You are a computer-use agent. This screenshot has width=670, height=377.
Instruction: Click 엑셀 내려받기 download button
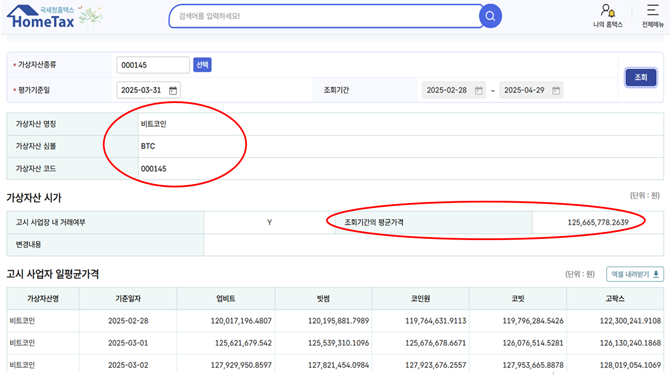tap(635, 274)
